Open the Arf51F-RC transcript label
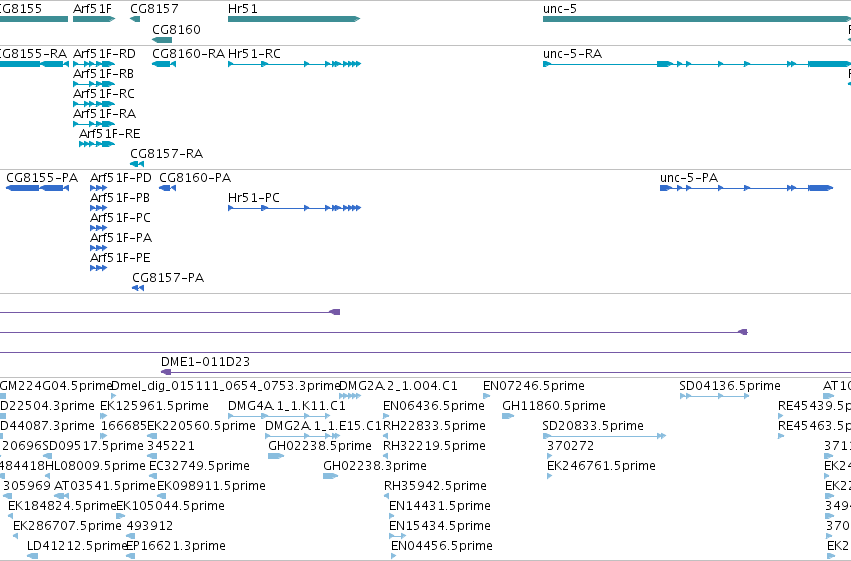Image resolution: width=851 pixels, height=561 pixels. click(104, 94)
